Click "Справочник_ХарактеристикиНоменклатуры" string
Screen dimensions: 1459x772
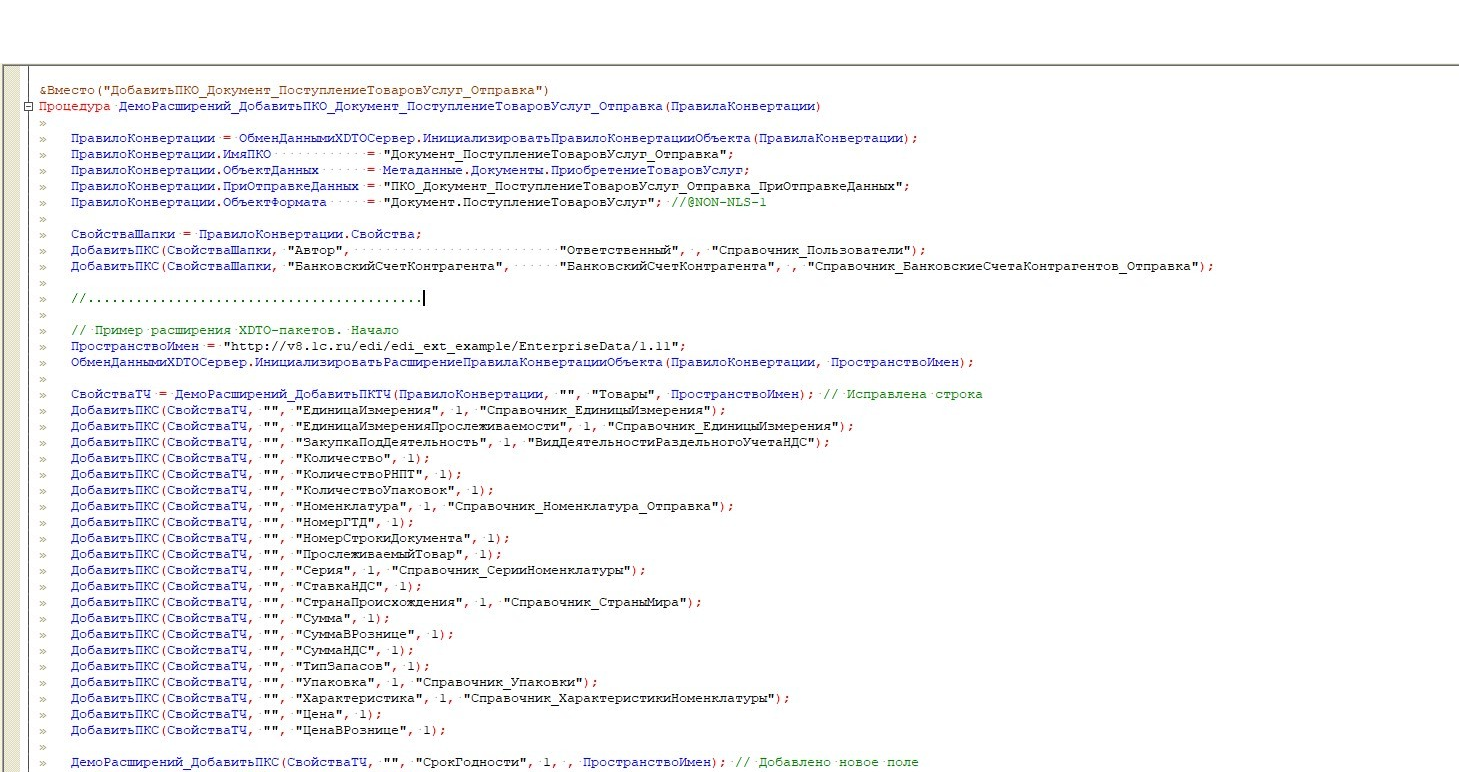coord(625,699)
